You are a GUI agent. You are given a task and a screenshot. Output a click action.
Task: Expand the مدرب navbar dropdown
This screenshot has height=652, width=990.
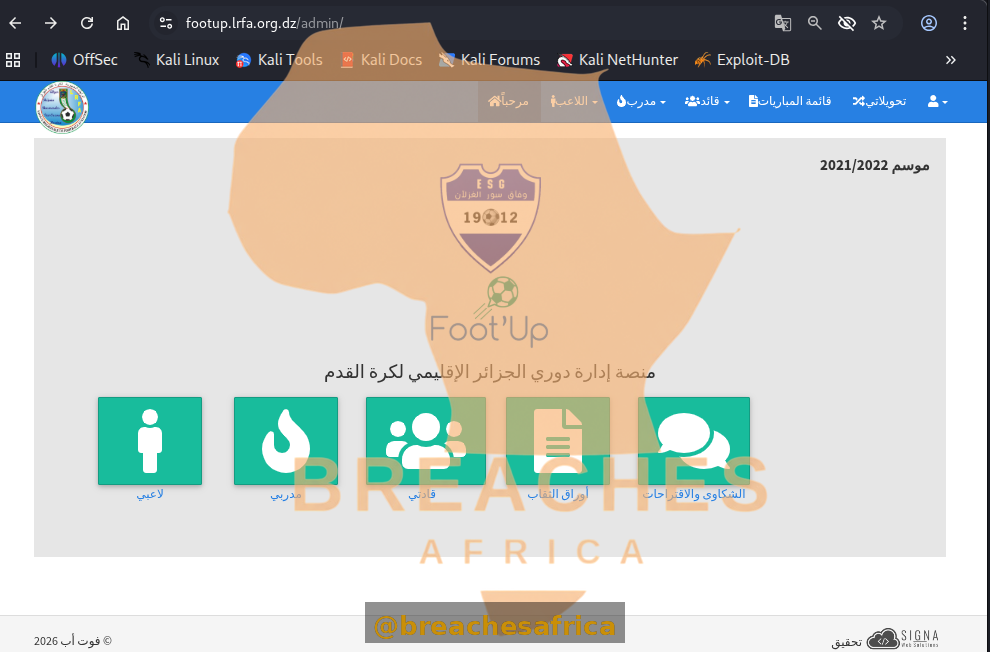(641, 102)
